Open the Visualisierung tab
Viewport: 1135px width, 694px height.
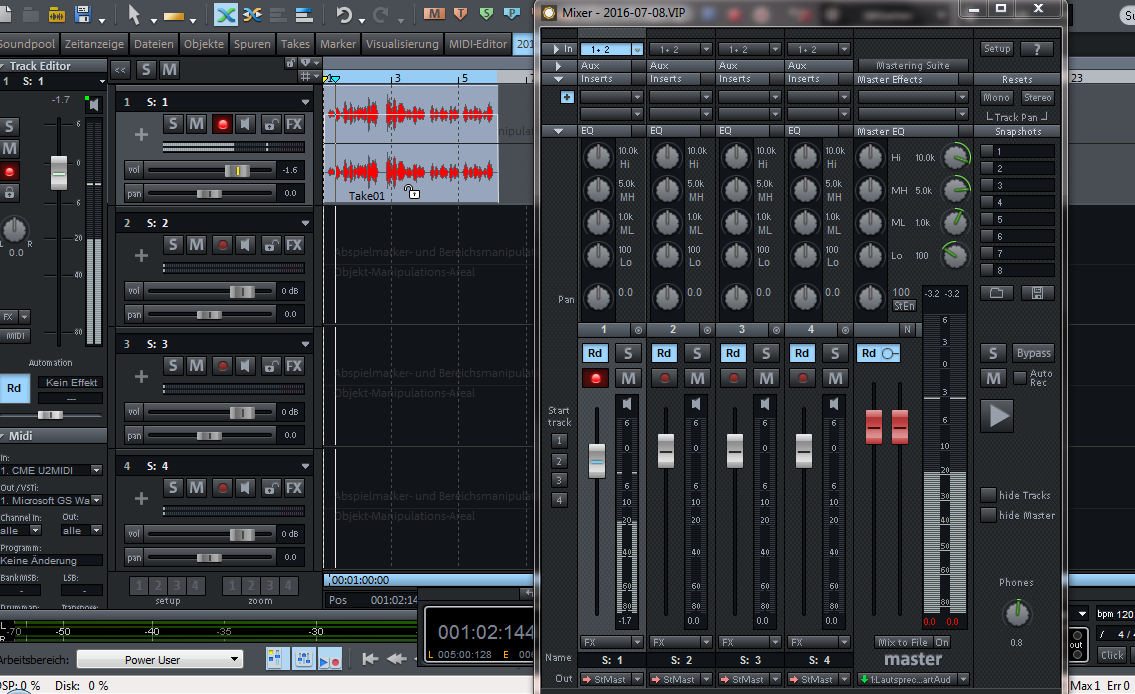pyautogui.click(x=402, y=44)
